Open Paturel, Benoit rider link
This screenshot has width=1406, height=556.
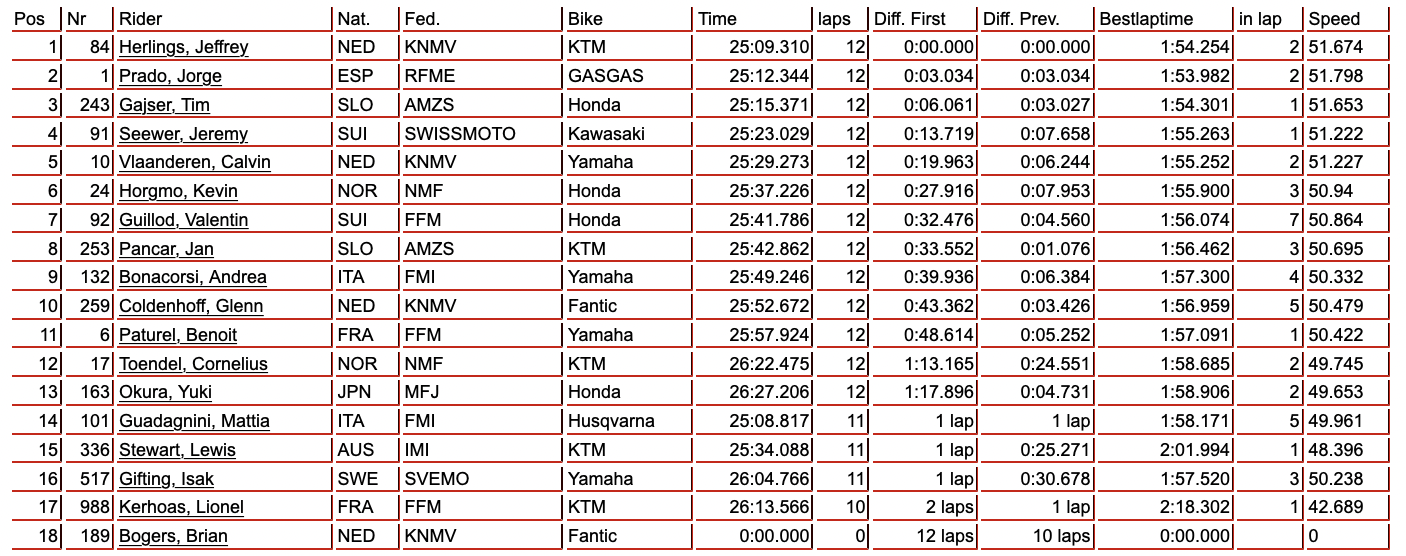coord(178,335)
